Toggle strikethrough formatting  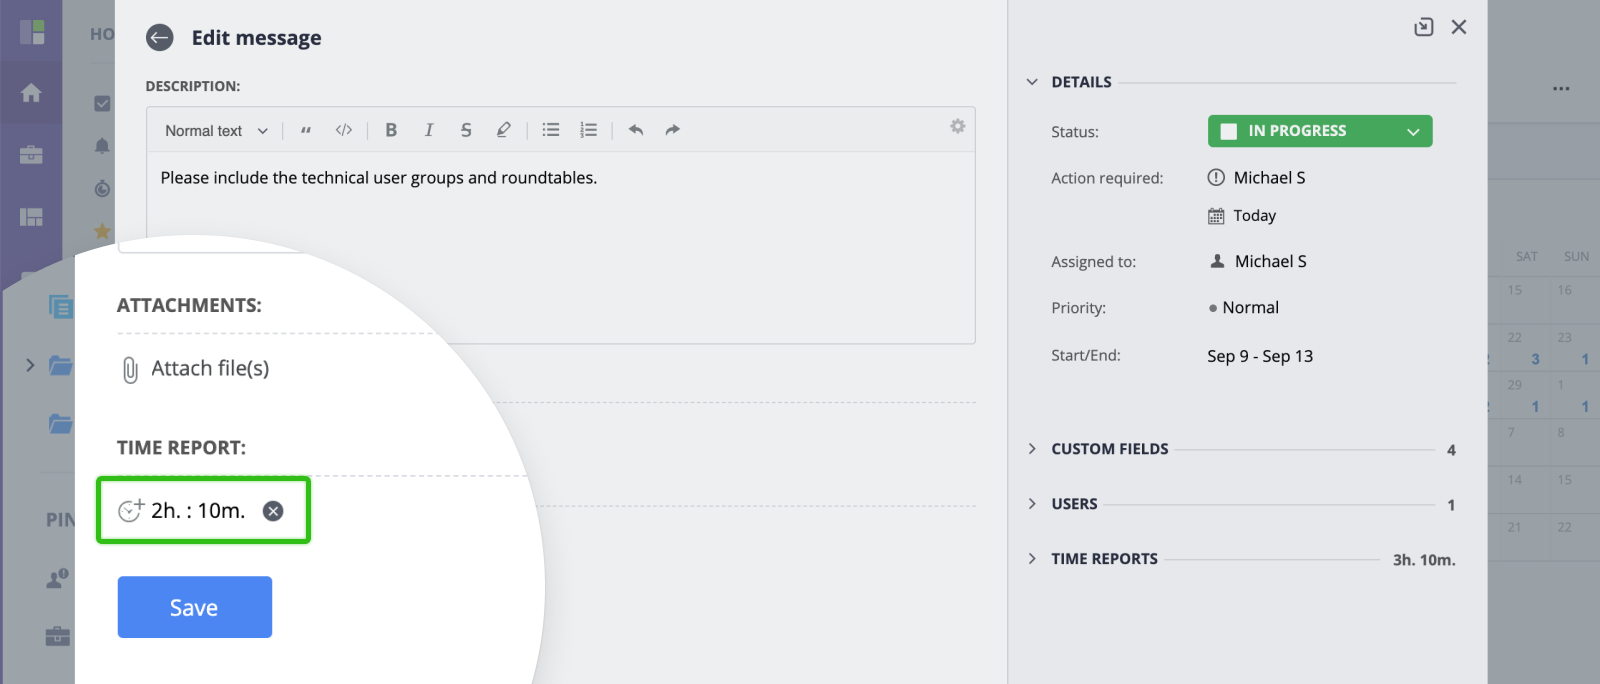466,130
